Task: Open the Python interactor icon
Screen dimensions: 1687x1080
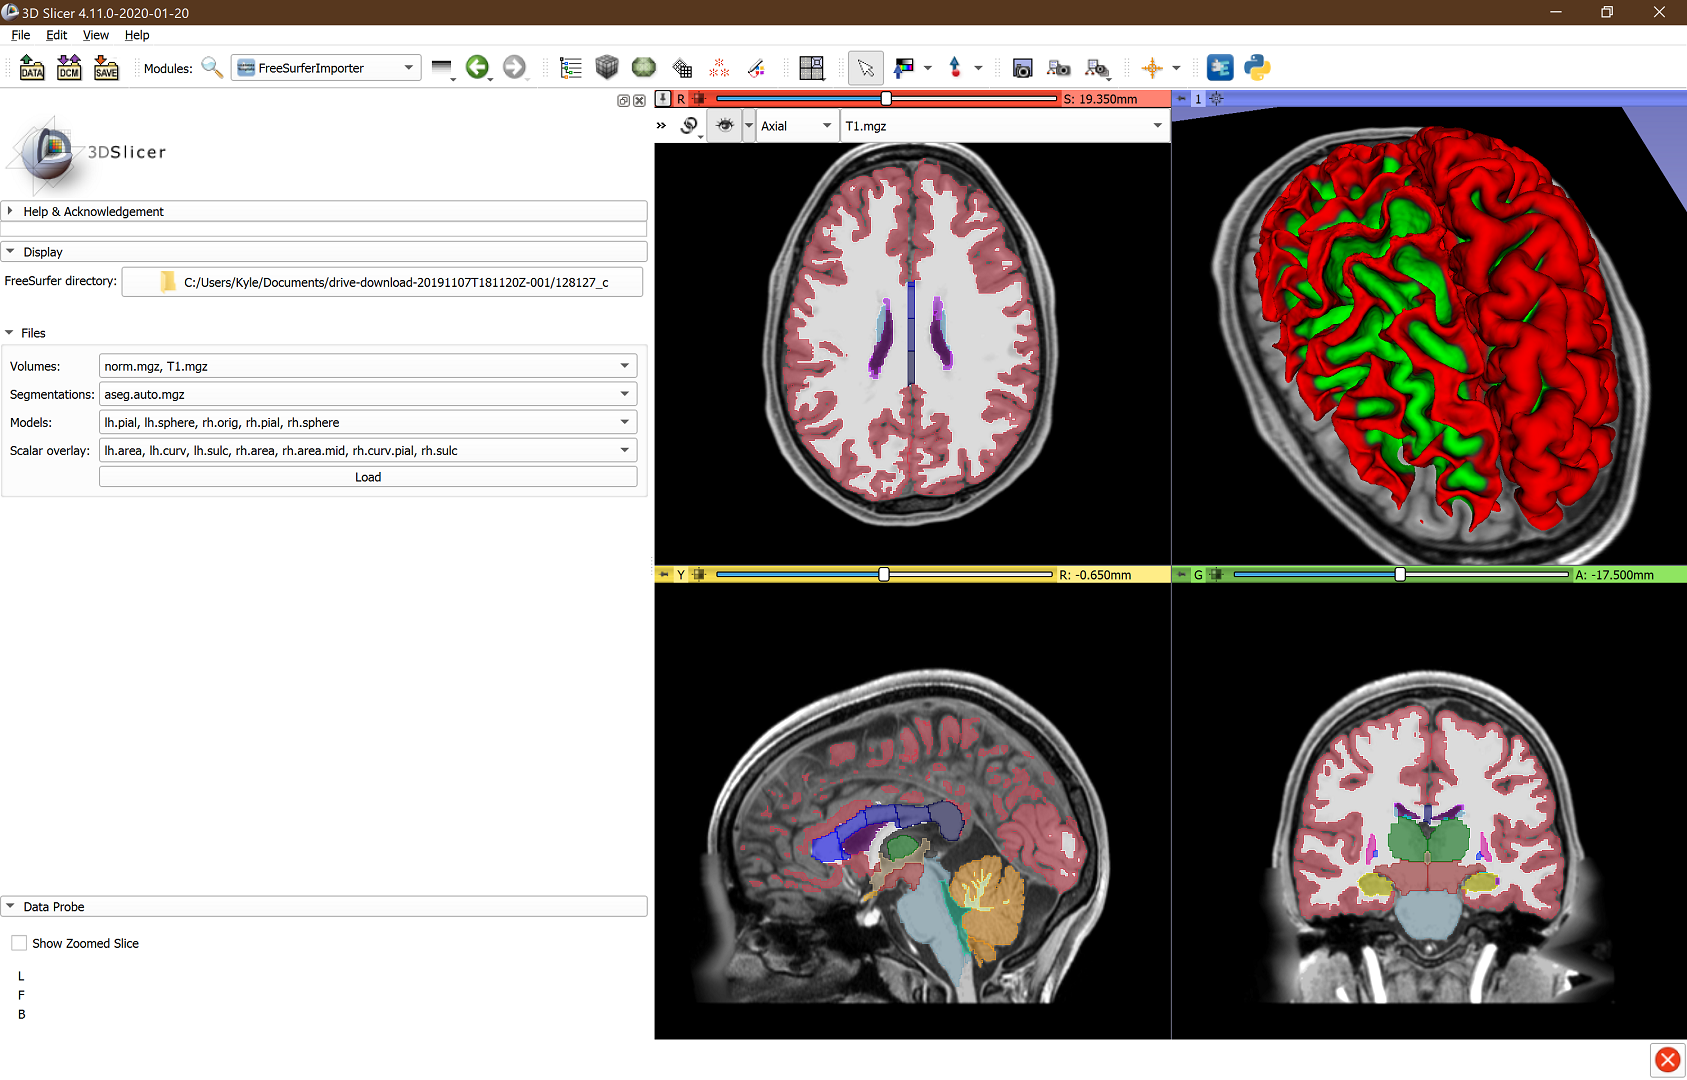Action: [1257, 68]
